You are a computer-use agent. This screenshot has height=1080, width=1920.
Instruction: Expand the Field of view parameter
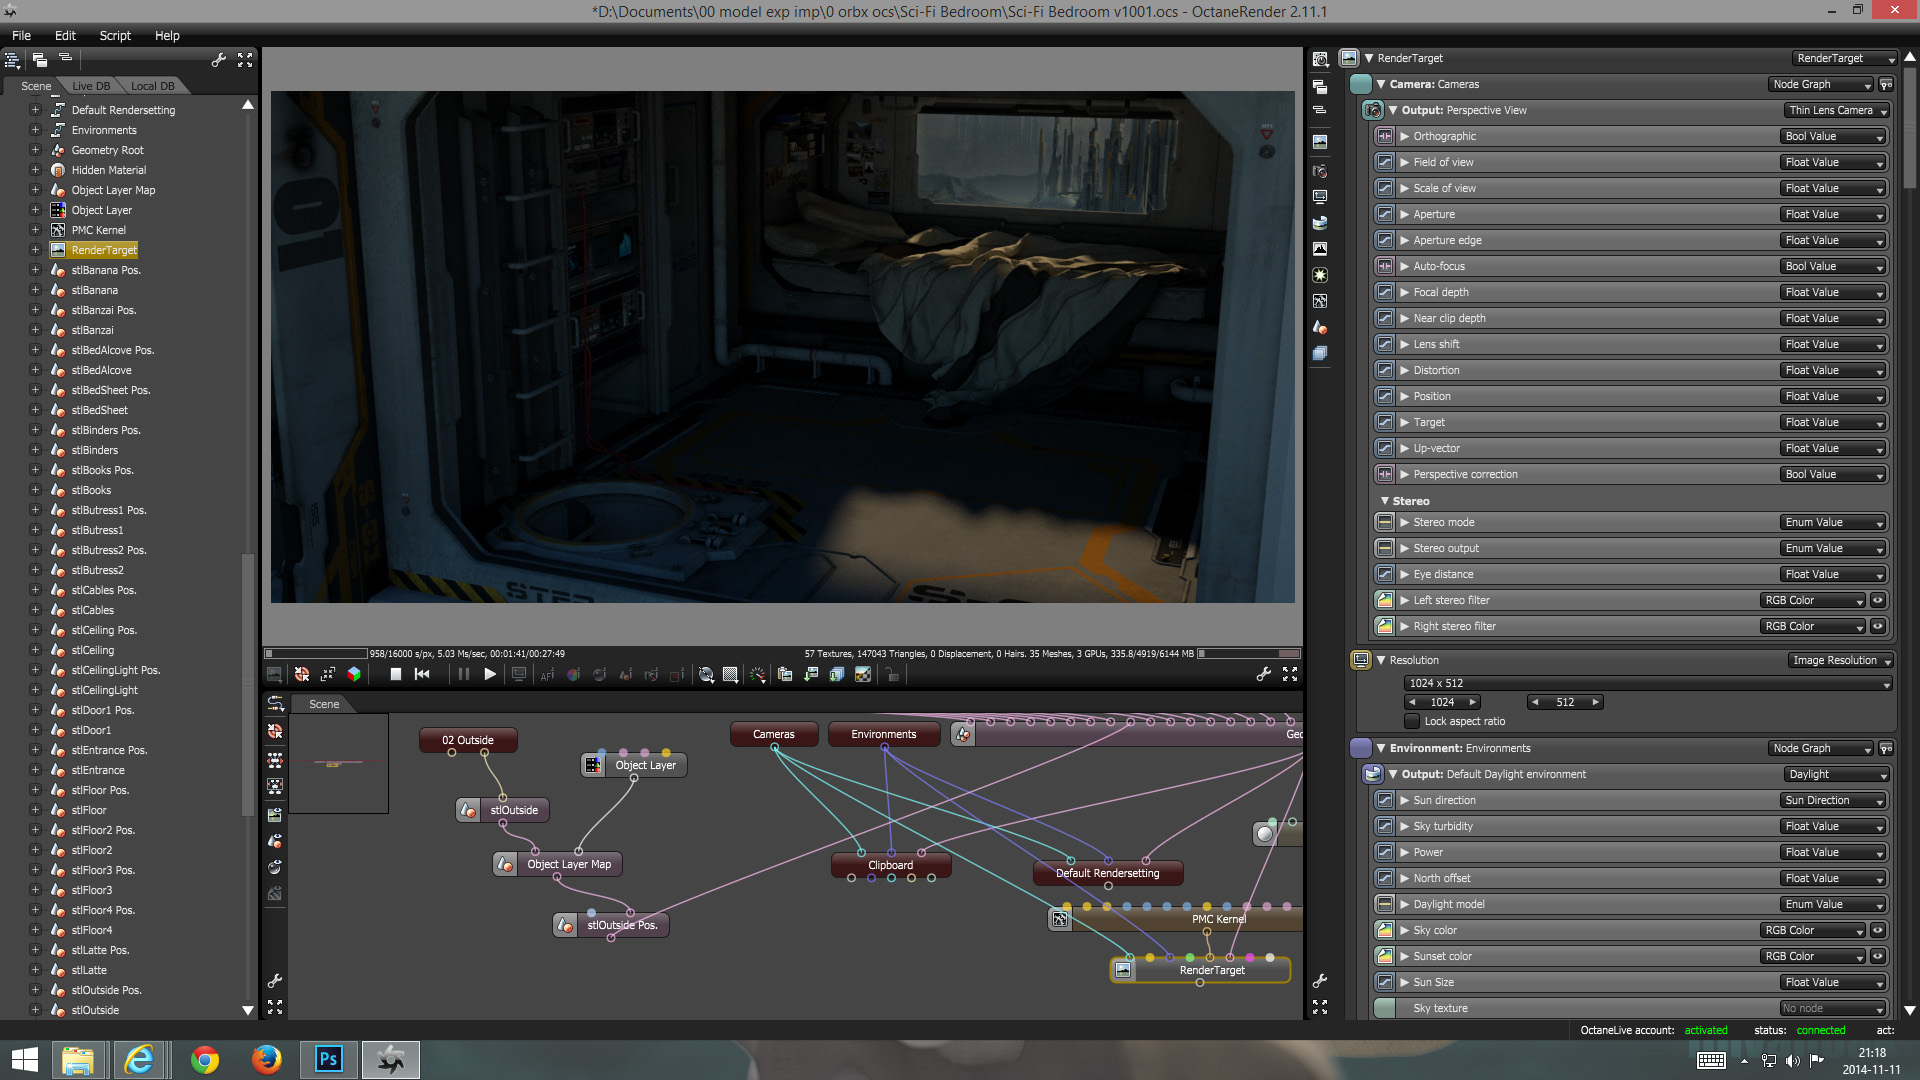(x=1404, y=162)
